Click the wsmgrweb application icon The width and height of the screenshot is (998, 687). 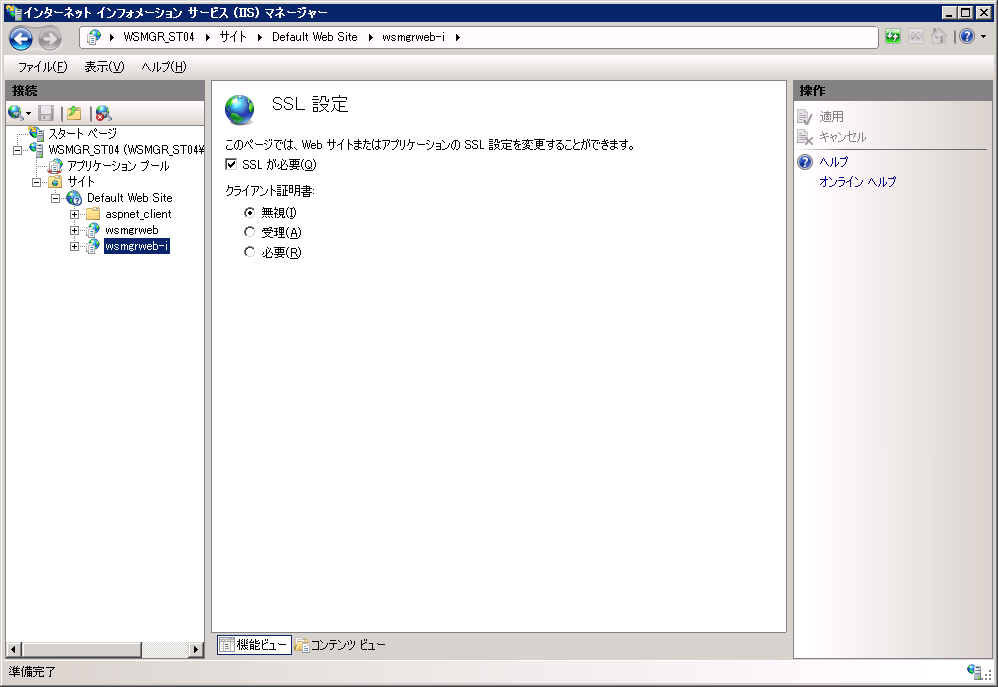point(94,230)
